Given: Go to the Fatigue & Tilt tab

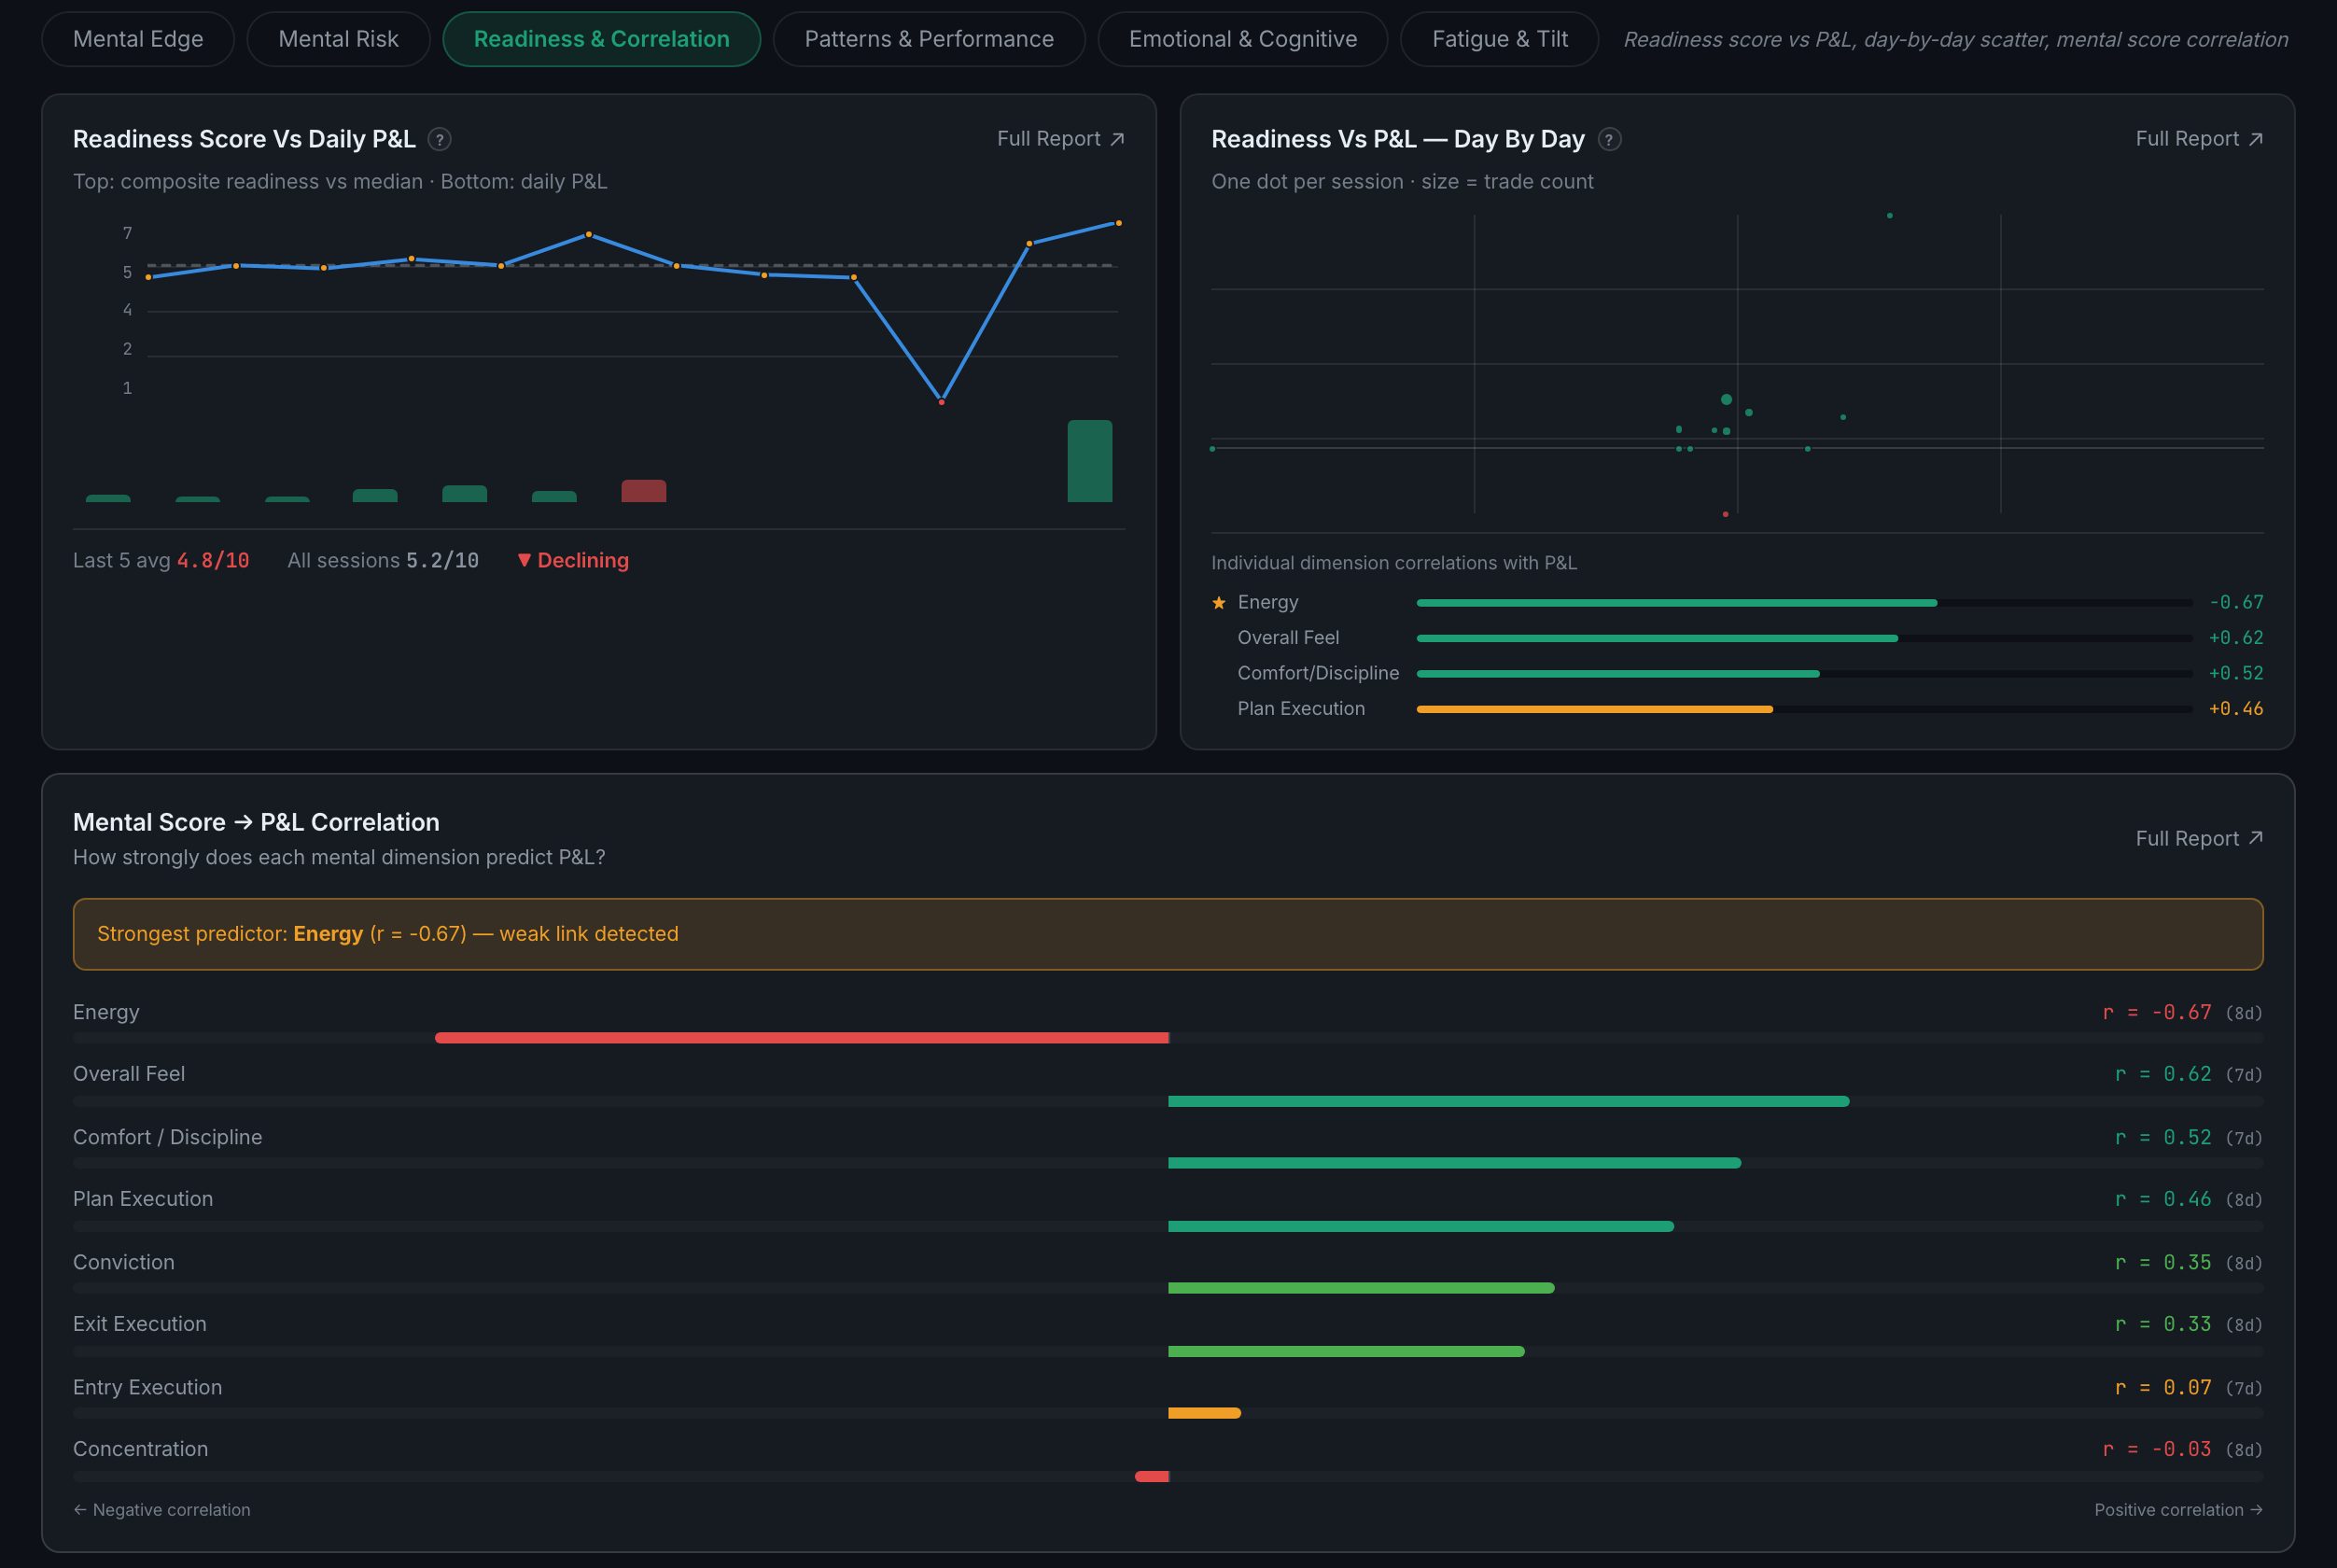Looking at the screenshot, I should click(1499, 39).
